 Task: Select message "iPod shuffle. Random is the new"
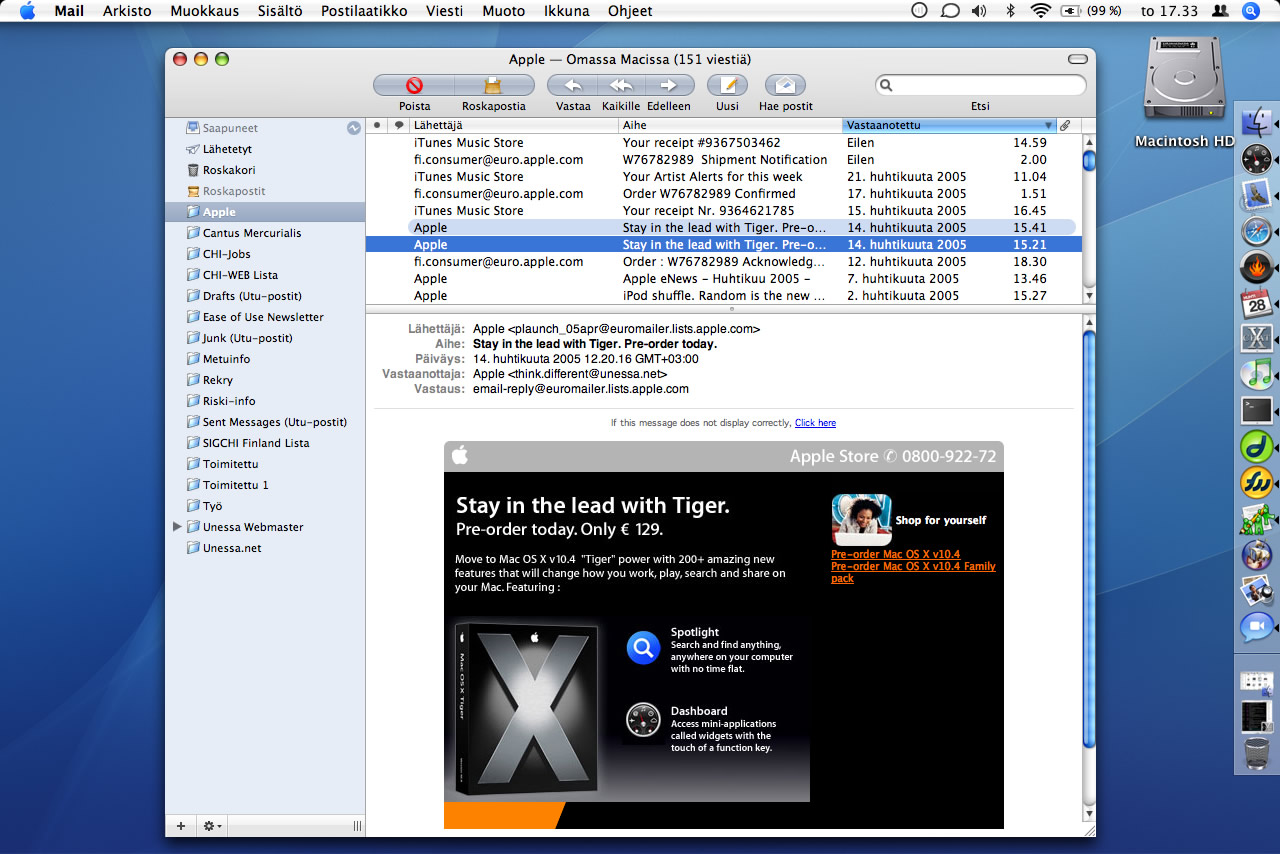[x=723, y=295]
